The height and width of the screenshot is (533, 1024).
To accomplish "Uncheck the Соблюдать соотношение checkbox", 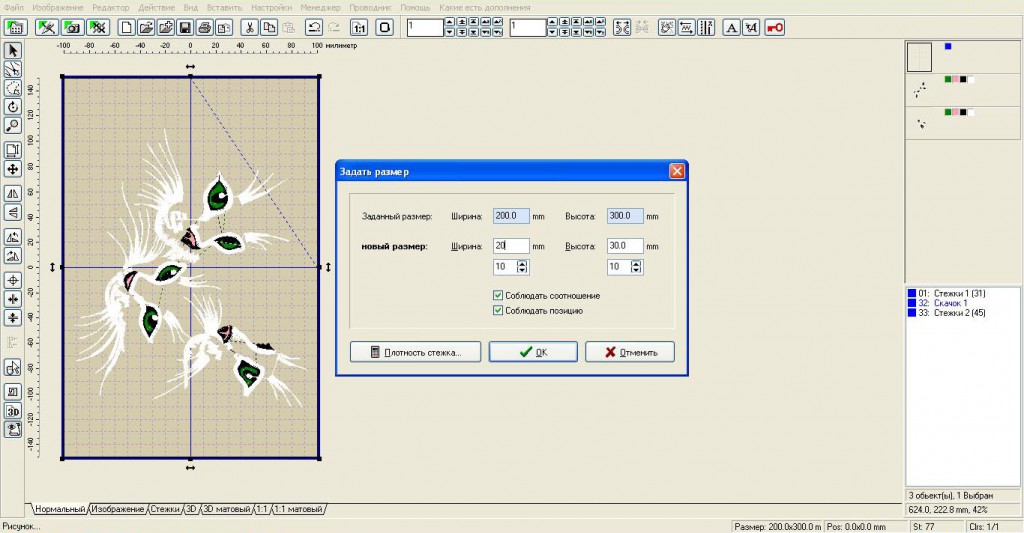I will click(x=498, y=296).
